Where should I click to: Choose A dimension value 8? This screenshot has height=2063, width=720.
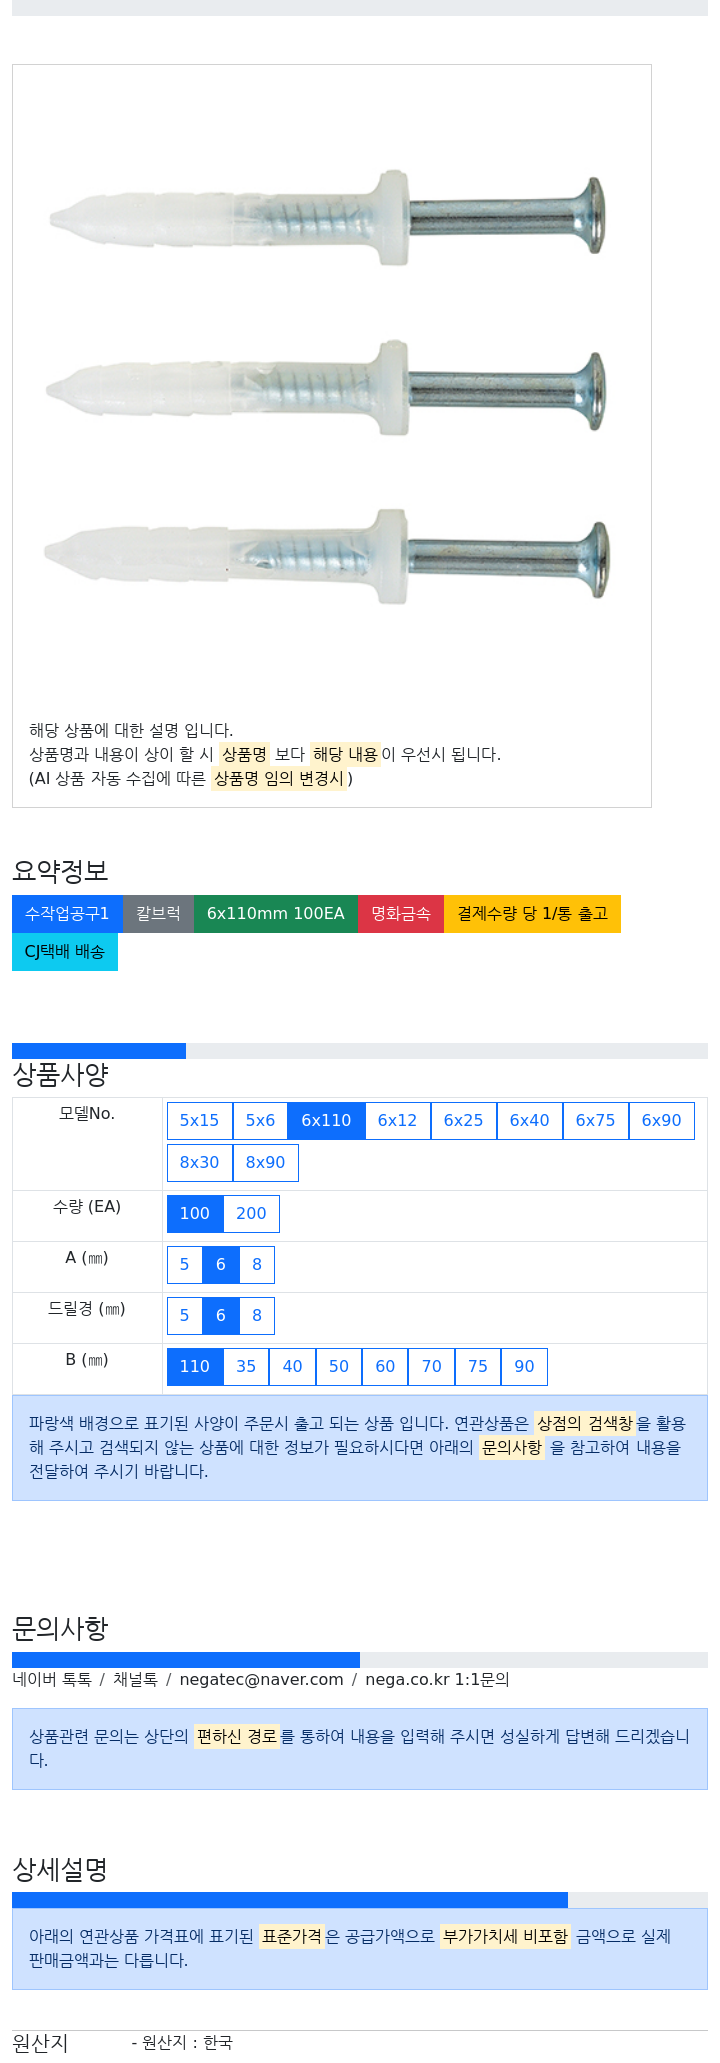coord(257,1265)
